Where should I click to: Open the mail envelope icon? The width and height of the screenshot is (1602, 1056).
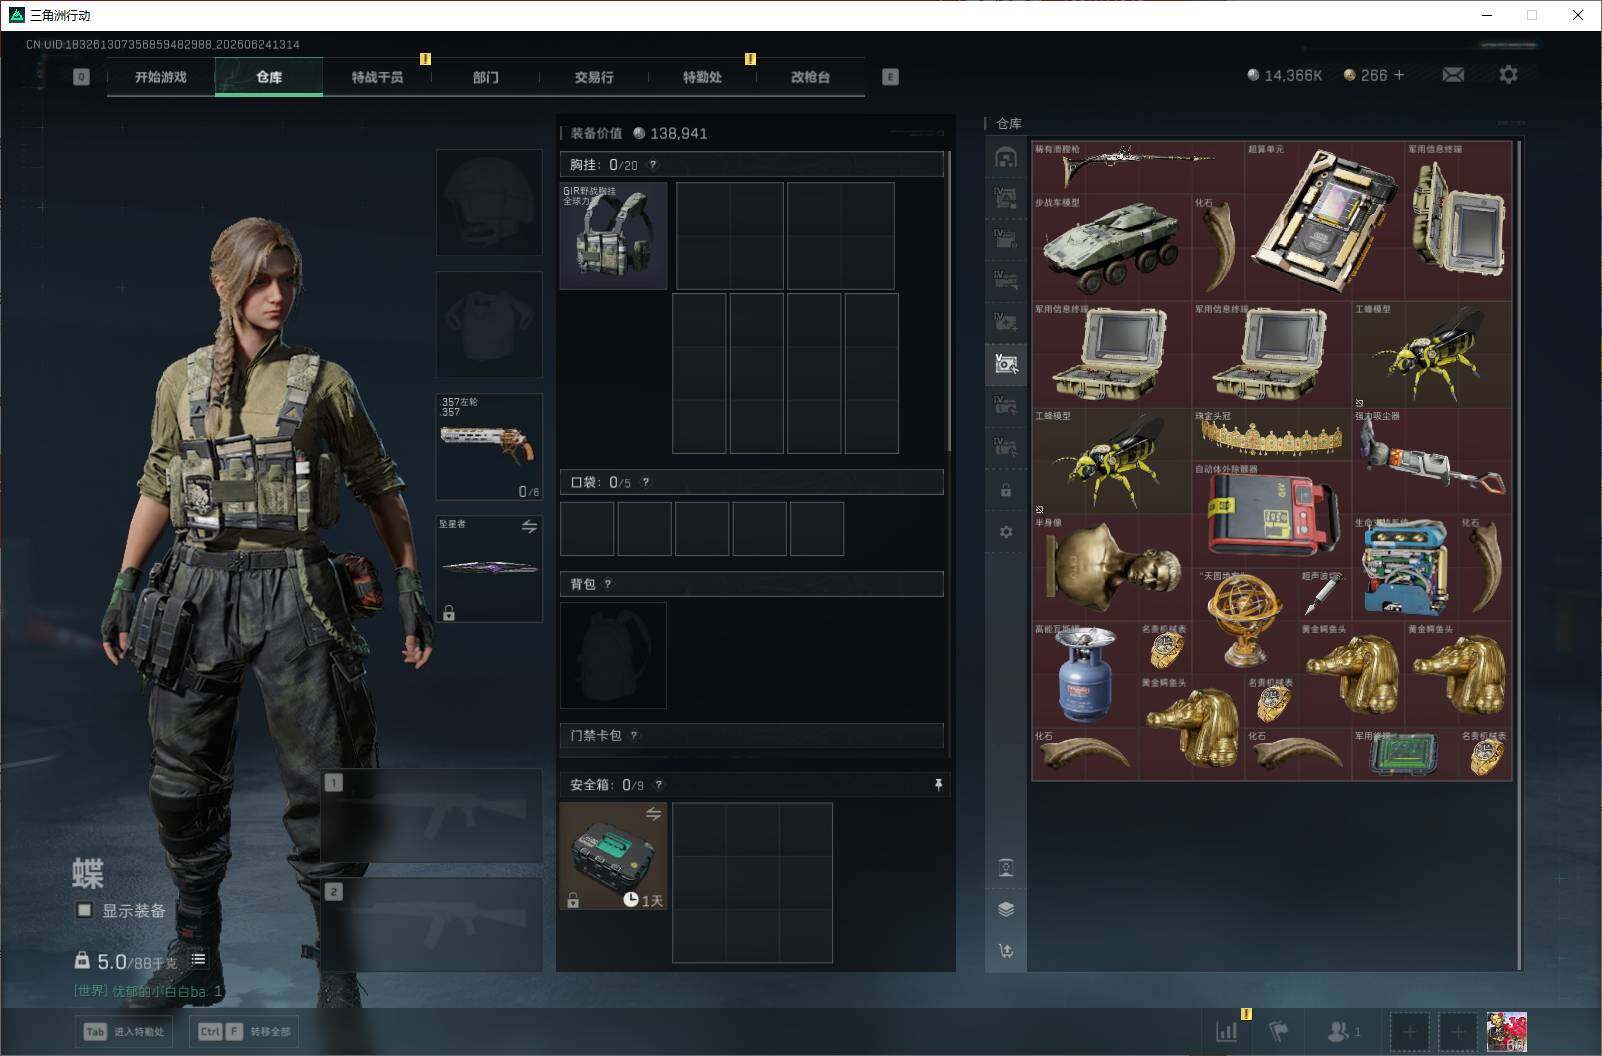pyautogui.click(x=1453, y=75)
